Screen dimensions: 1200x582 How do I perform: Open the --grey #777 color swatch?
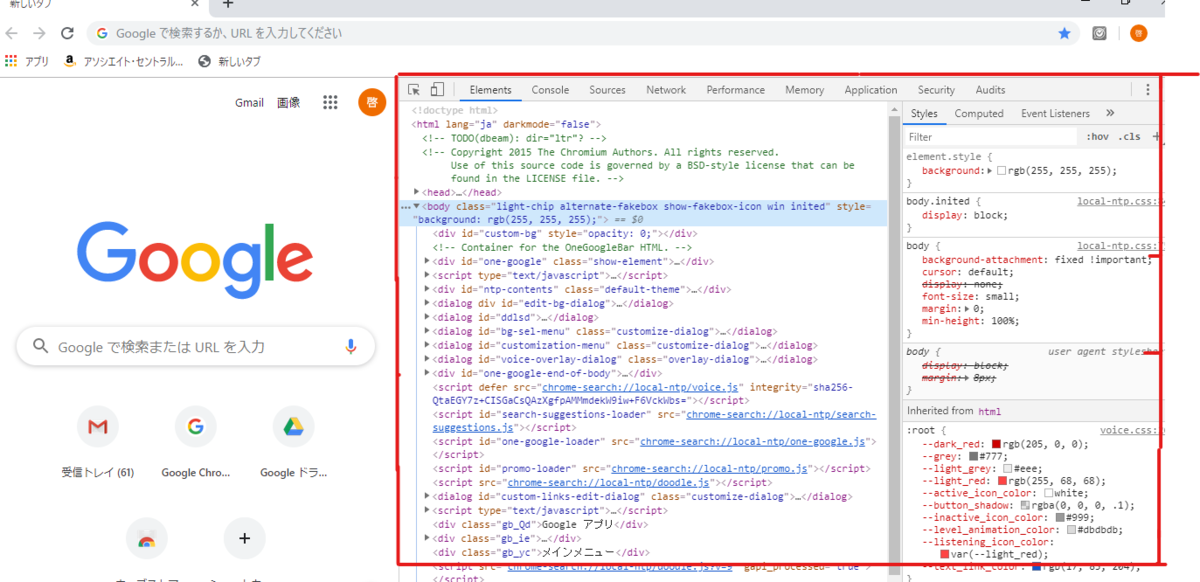pos(975,456)
